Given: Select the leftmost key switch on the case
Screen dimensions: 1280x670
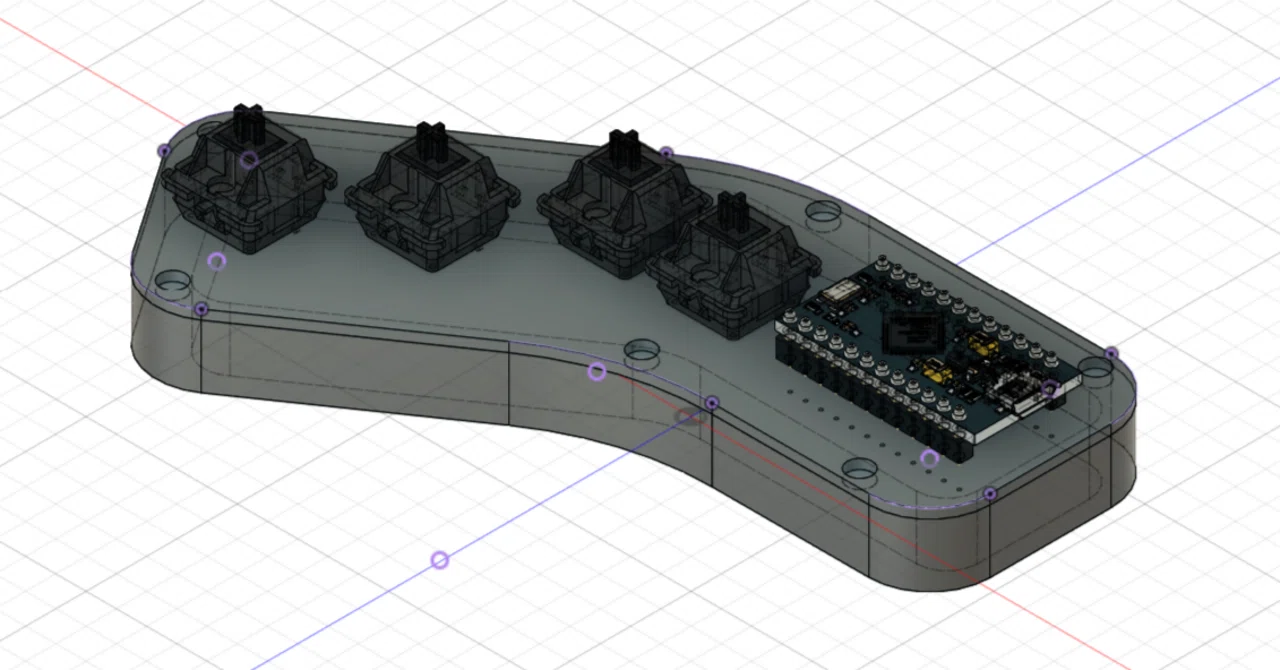Looking at the screenshot, I should pyautogui.click(x=248, y=180).
